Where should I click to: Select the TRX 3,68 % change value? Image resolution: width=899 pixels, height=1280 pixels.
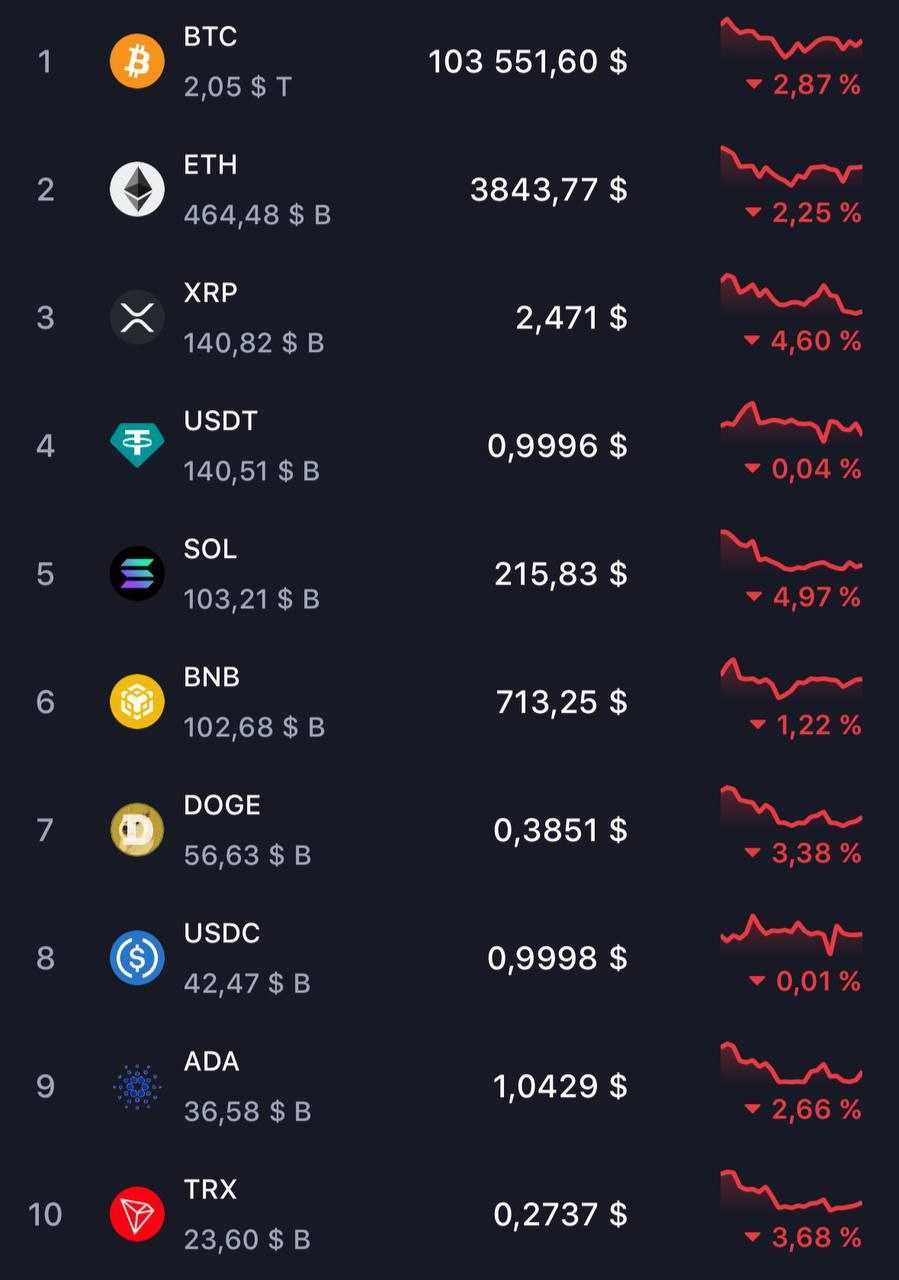[x=804, y=1237]
